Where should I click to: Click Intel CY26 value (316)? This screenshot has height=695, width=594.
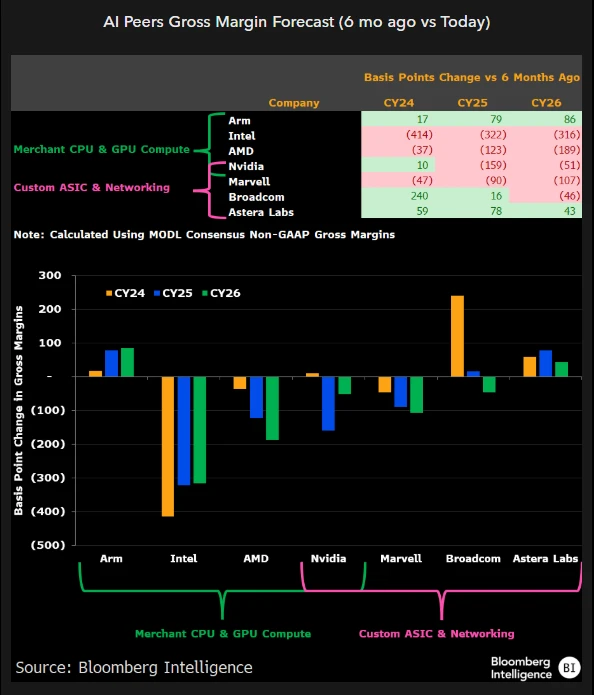[567, 134]
